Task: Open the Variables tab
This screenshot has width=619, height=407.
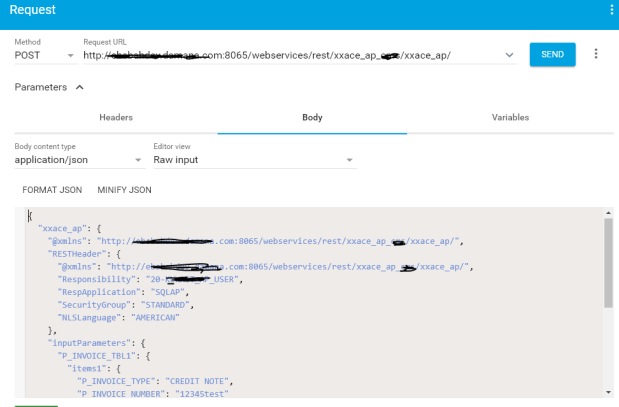Action: [x=510, y=118]
